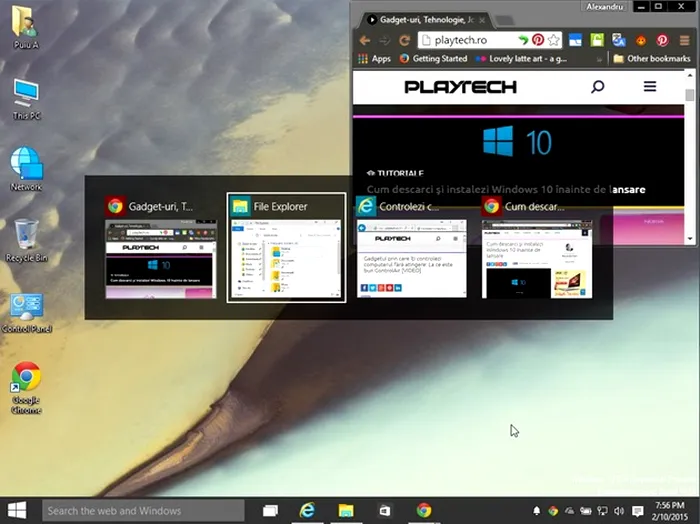700x524 pixels.
Task: Reload the playtech.ro page
Action: [404, 41]
